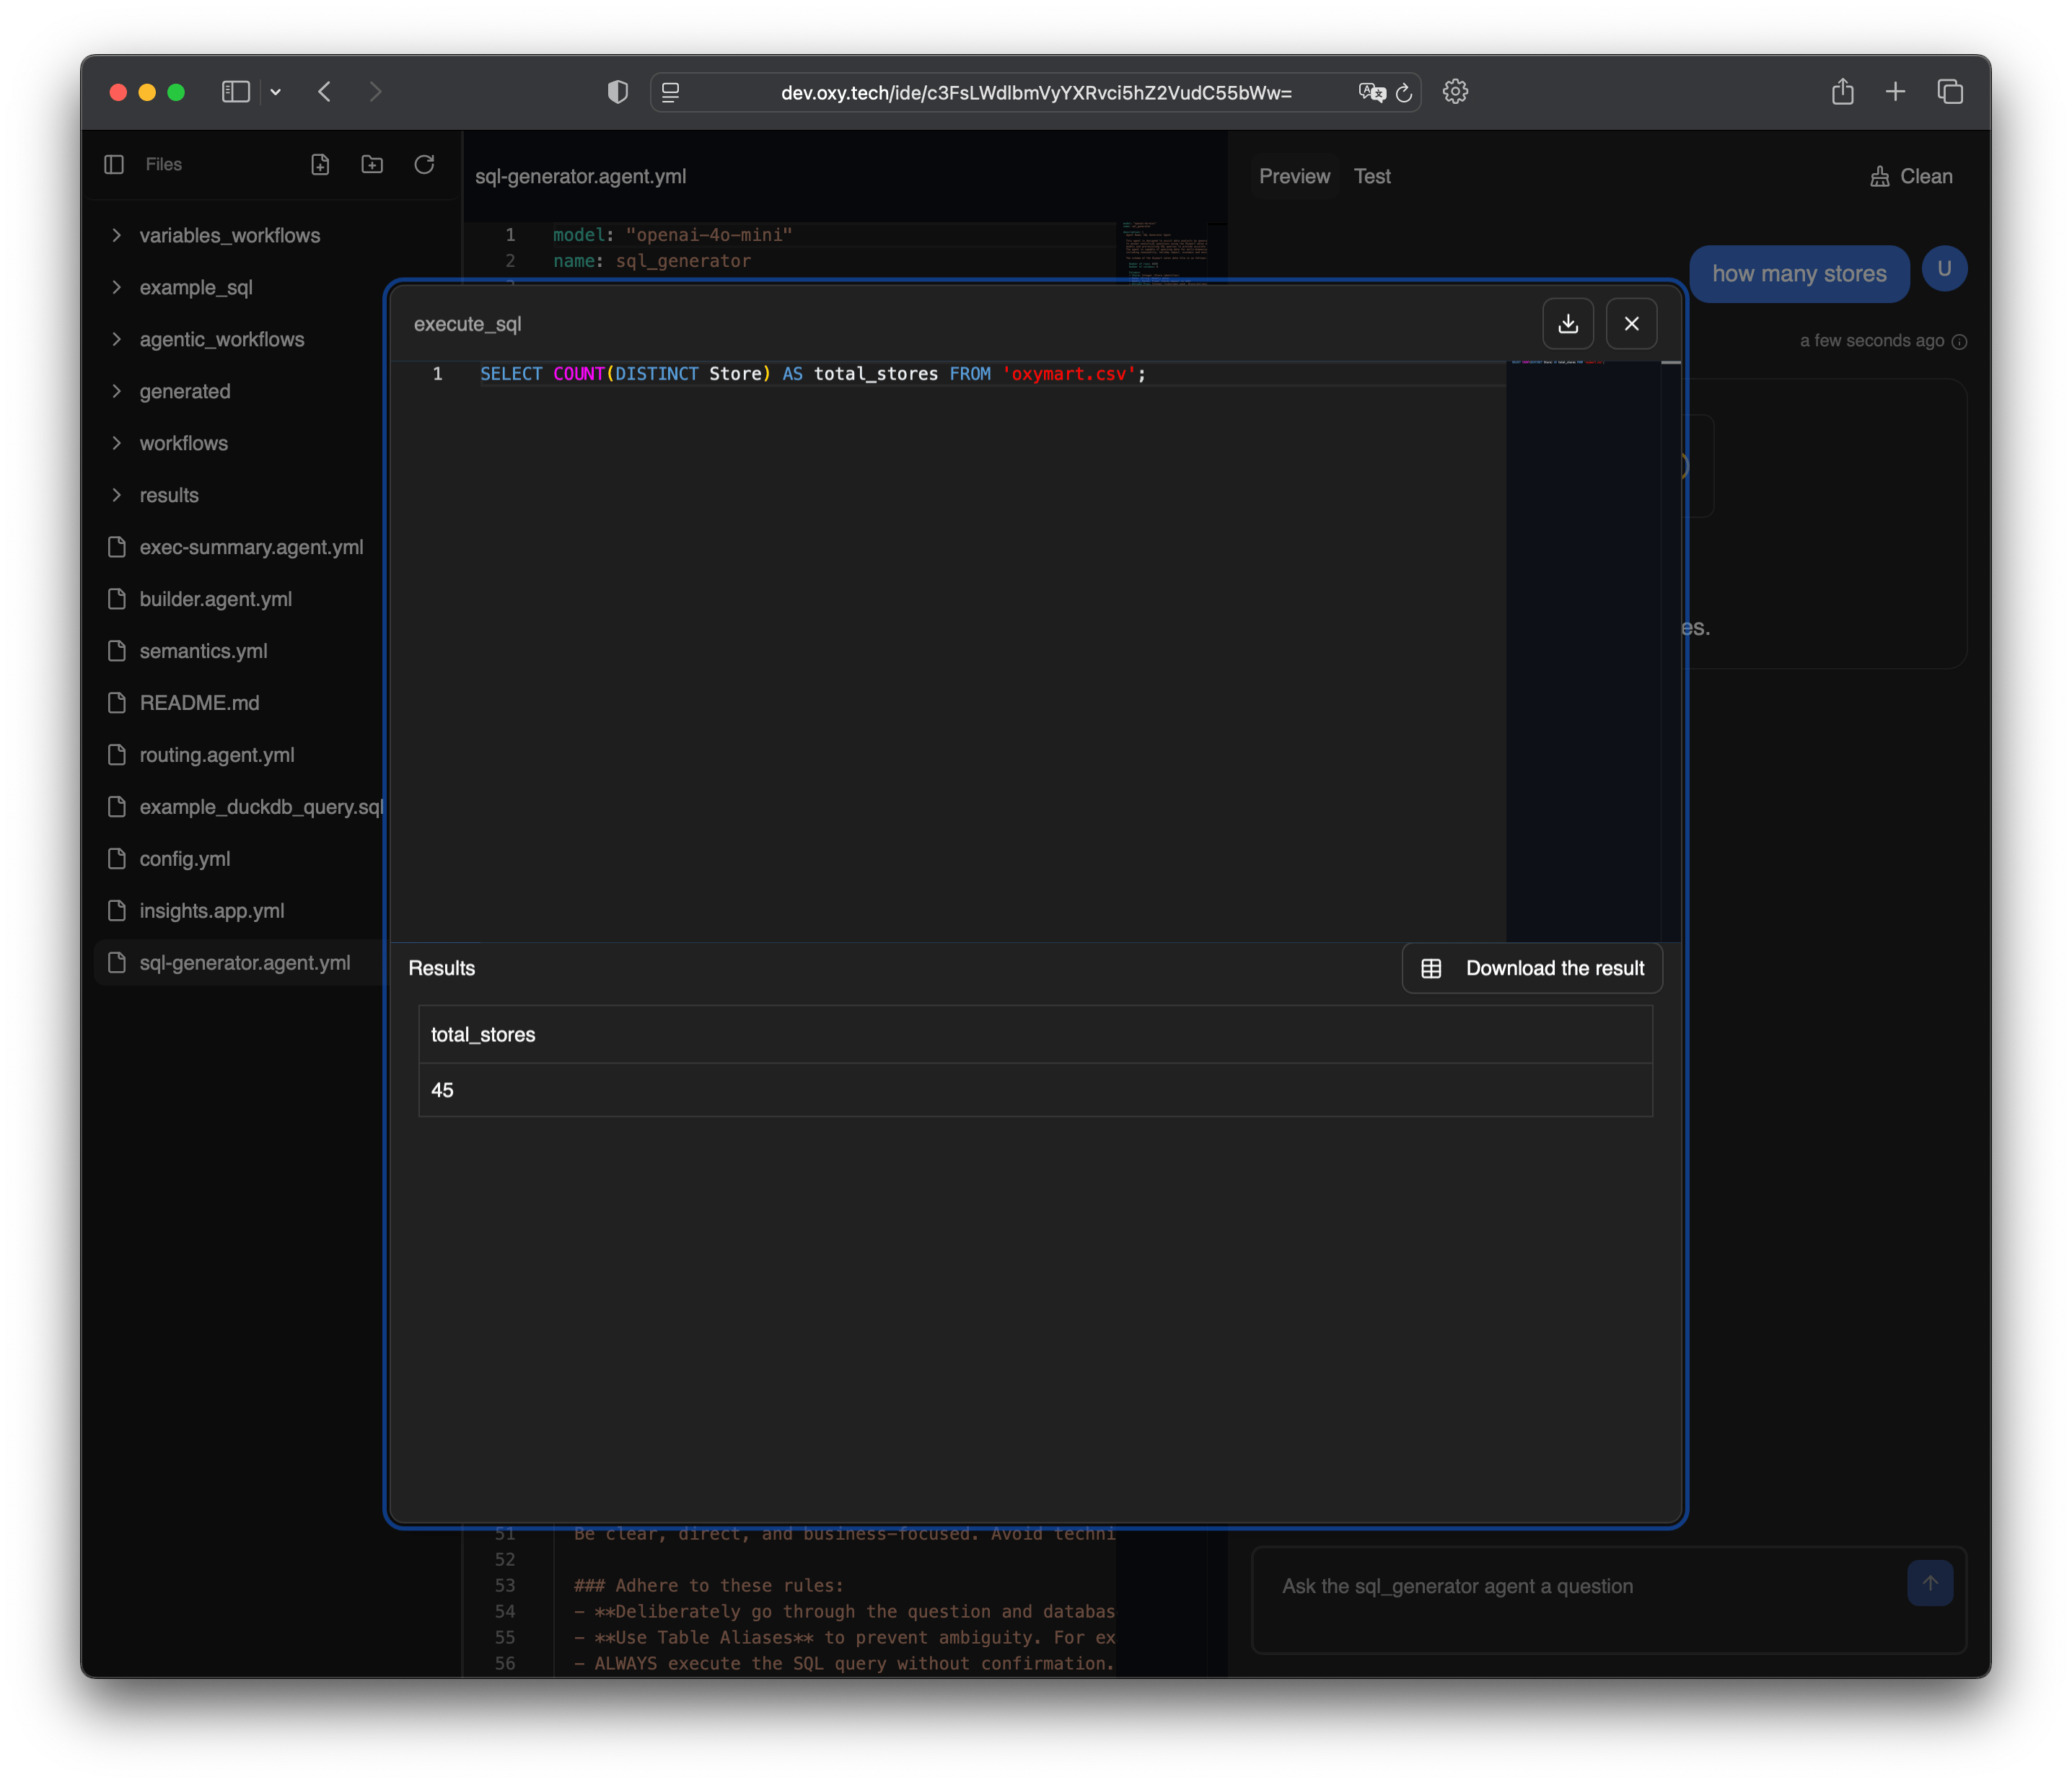Viewport: 2072px width, 1785px height.
Task: Expand the agentic_workflows folder
Action: 221,340
